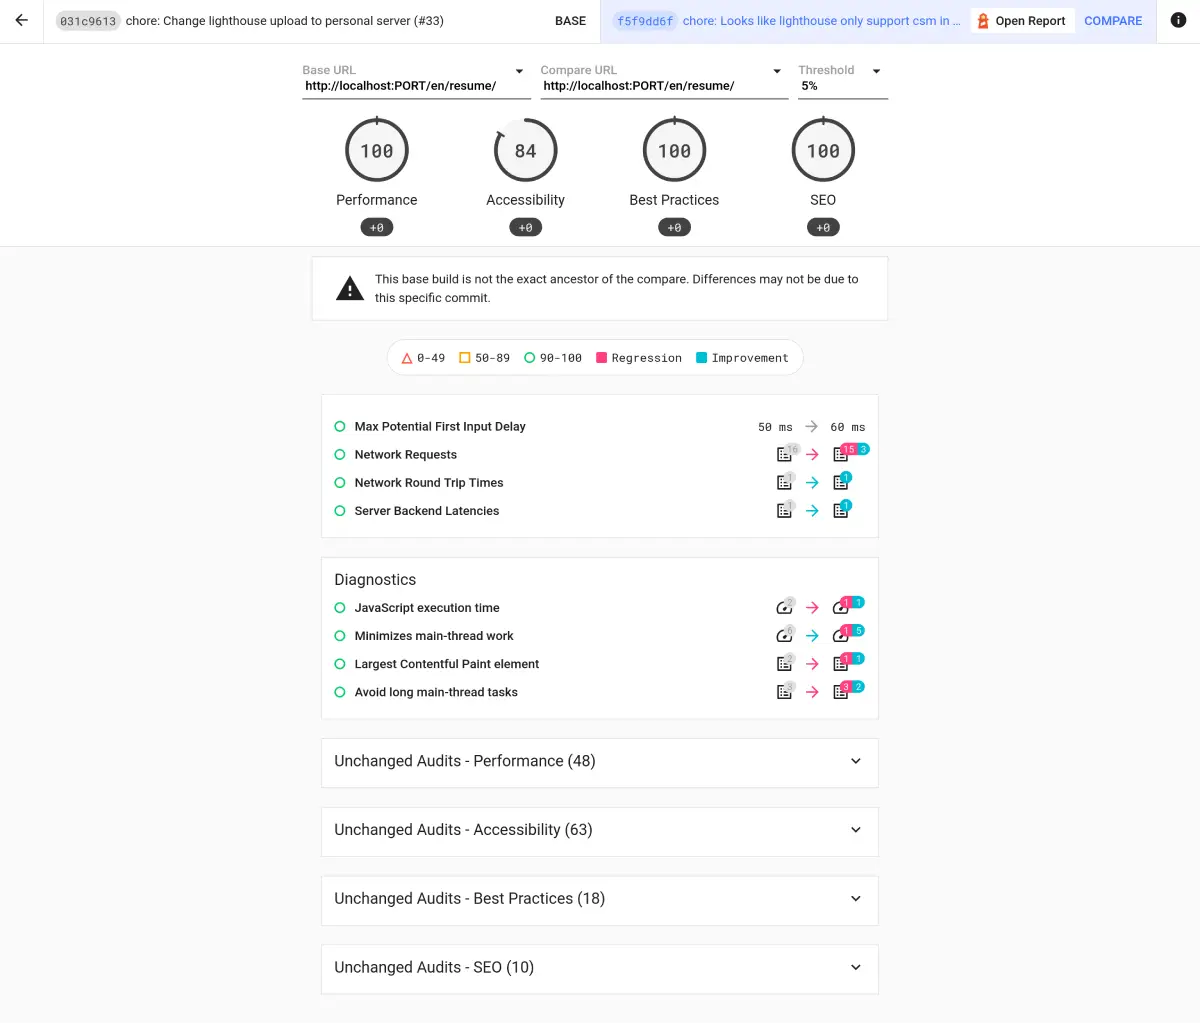This screenshot has height=1023, width=1200.
Task: Click JavaScript execution time compare gauge icon
Action: click(841, 608)
